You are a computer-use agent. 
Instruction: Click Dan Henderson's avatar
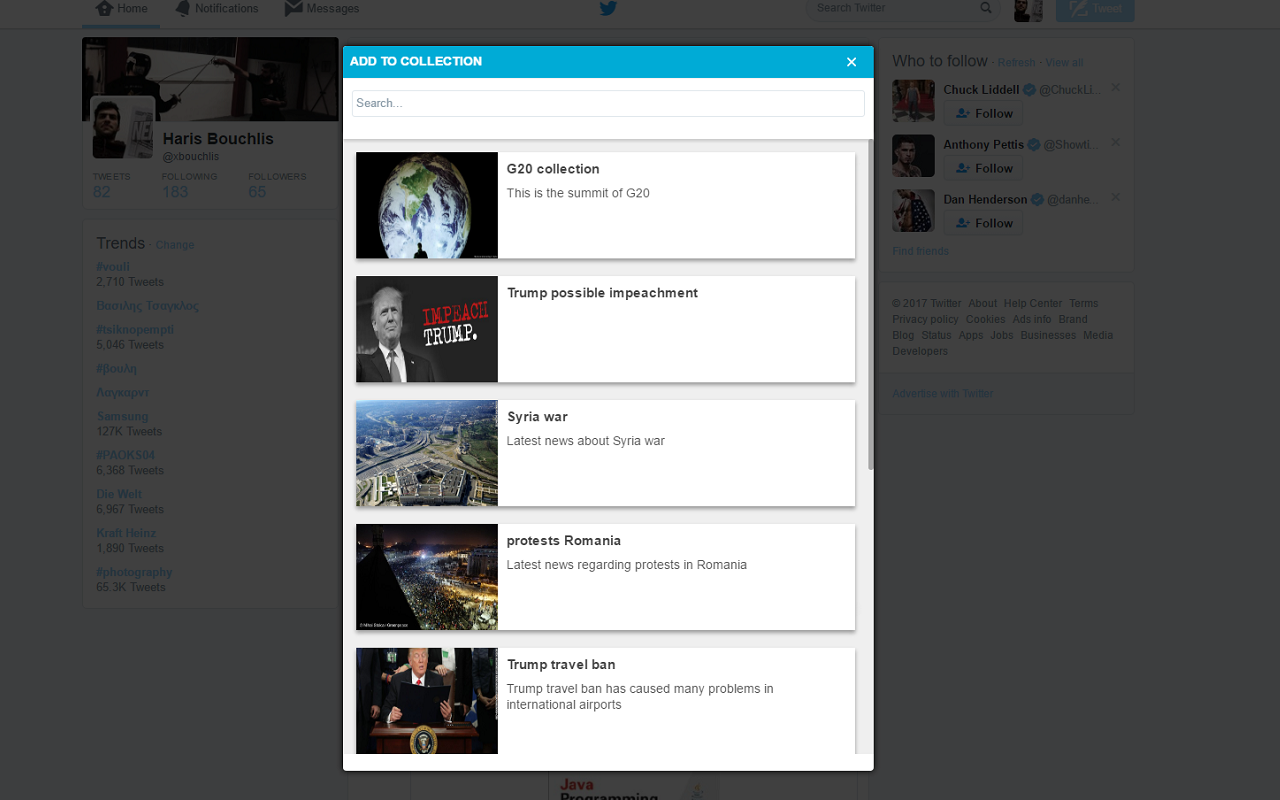[x=913, y=211]
